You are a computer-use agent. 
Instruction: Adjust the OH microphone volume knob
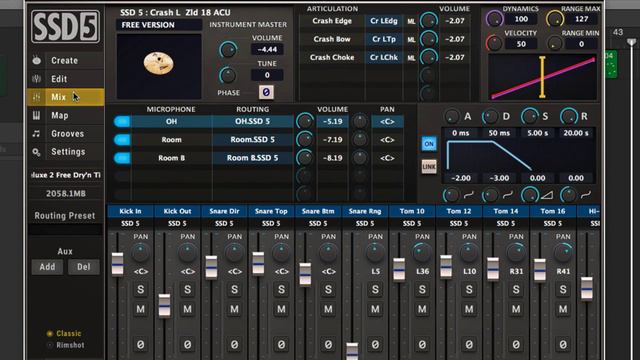(x=304, y=121)
